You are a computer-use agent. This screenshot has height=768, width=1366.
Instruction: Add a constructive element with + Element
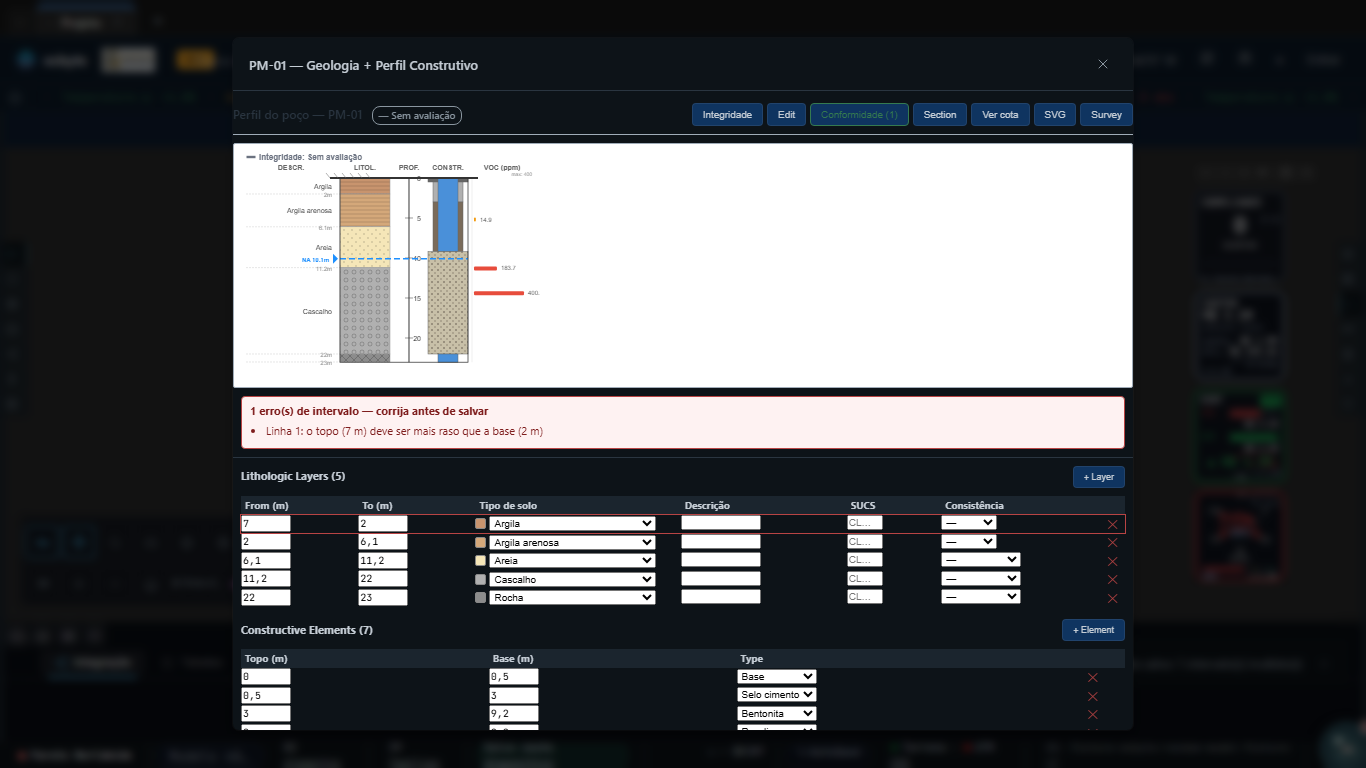click(x=1093, y=630)
